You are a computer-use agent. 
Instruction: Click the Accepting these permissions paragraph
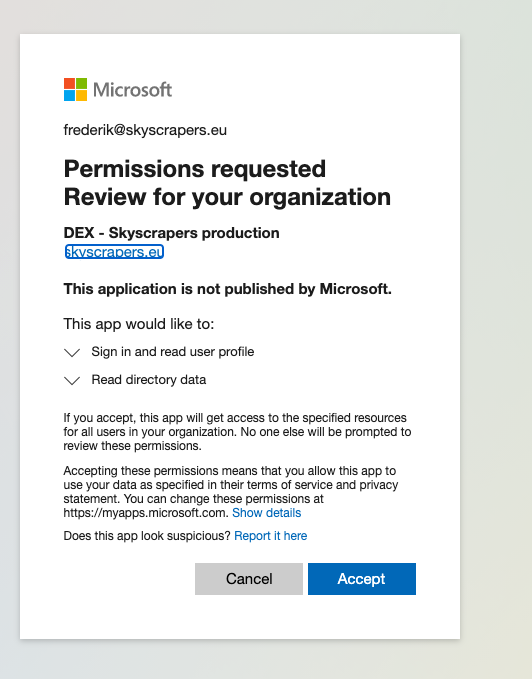(231, 491)
